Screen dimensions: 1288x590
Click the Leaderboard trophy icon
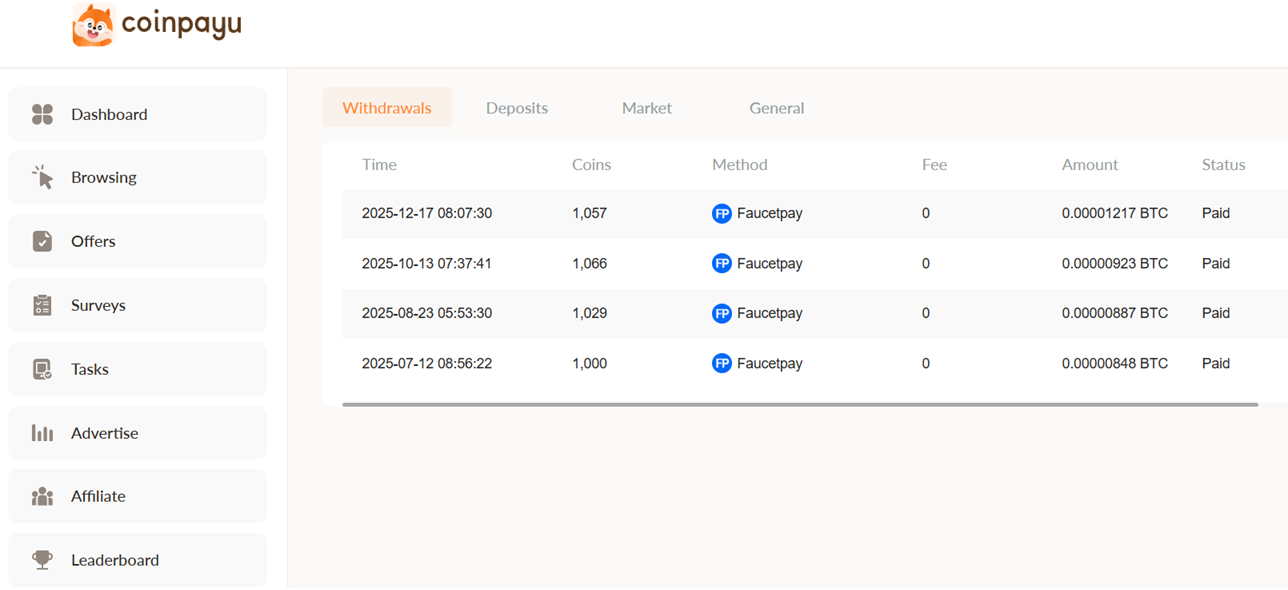(42, 560)
